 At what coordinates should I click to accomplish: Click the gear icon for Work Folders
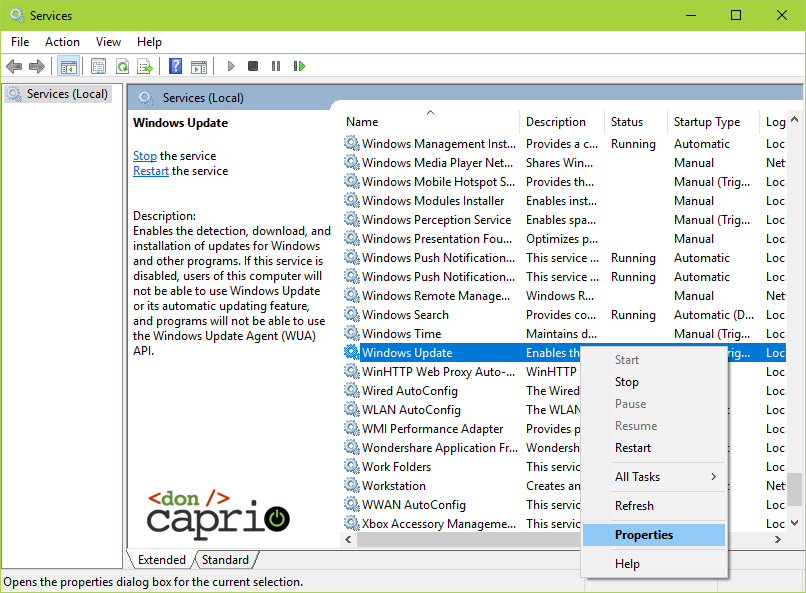(352, 466)
